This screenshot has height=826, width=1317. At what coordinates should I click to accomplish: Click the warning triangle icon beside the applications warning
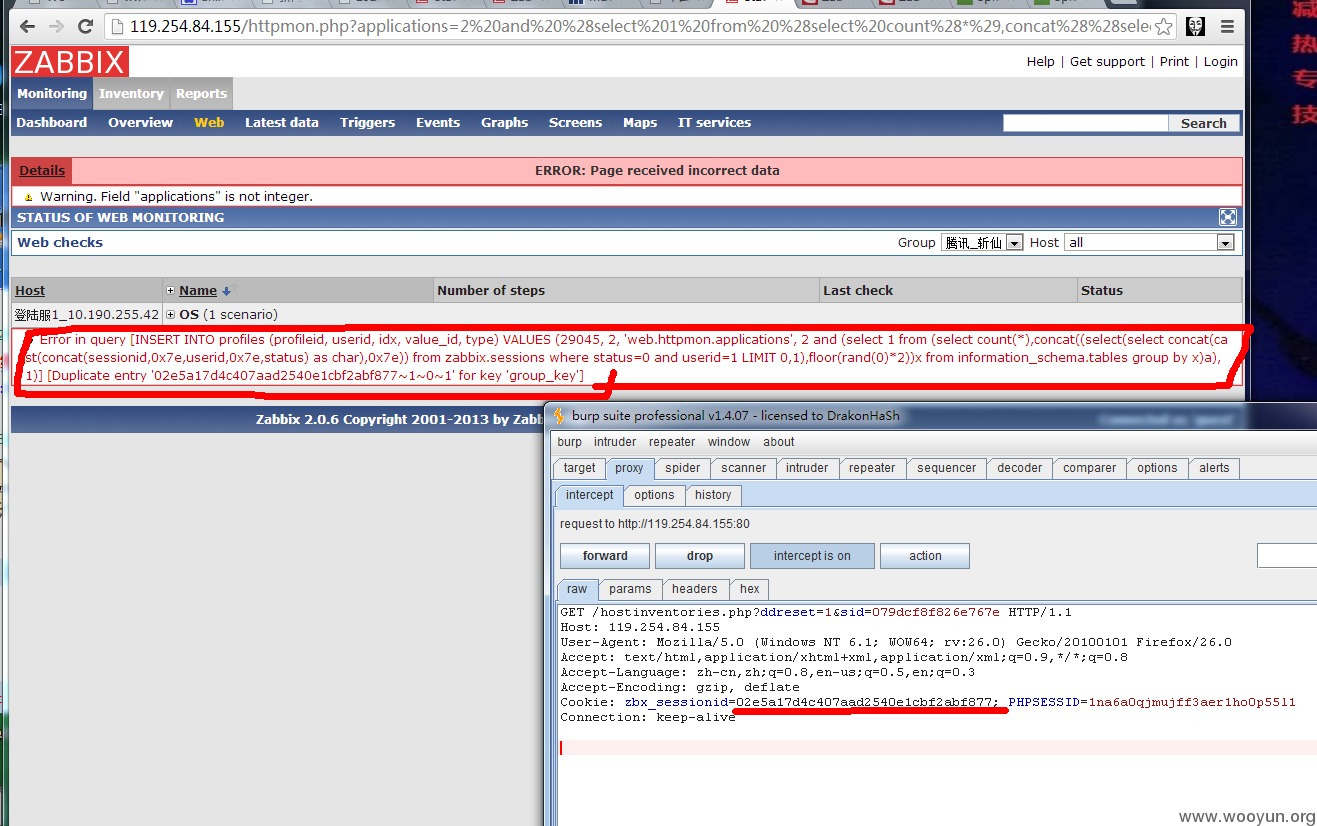click(29, 197)
